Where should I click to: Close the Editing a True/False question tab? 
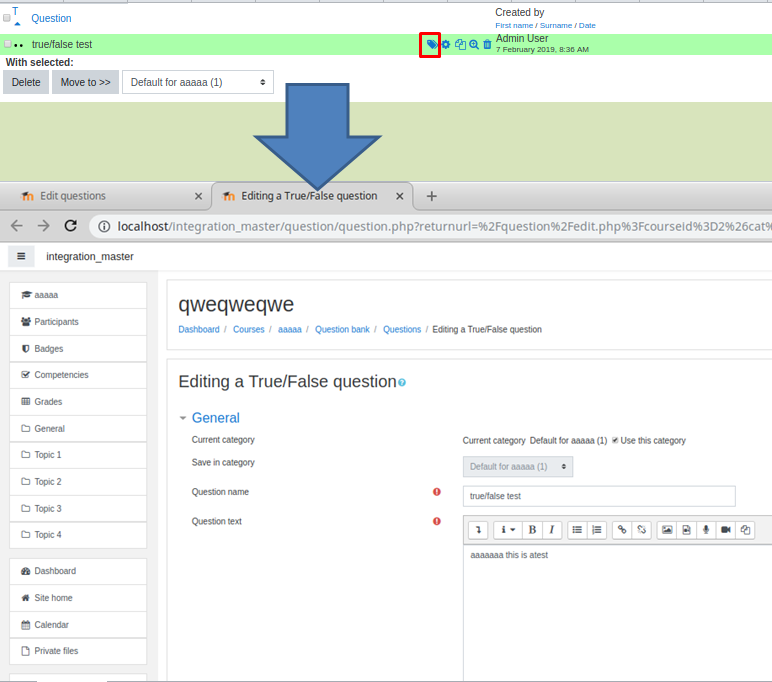coord(400,196)
